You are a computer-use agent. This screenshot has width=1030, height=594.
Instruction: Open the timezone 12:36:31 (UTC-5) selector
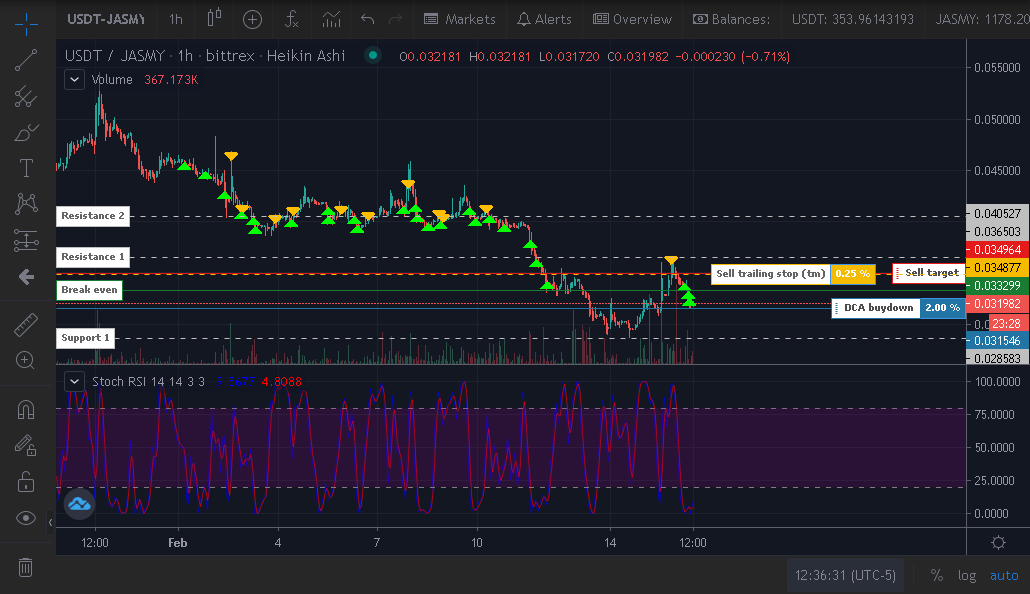click(845, 576)
